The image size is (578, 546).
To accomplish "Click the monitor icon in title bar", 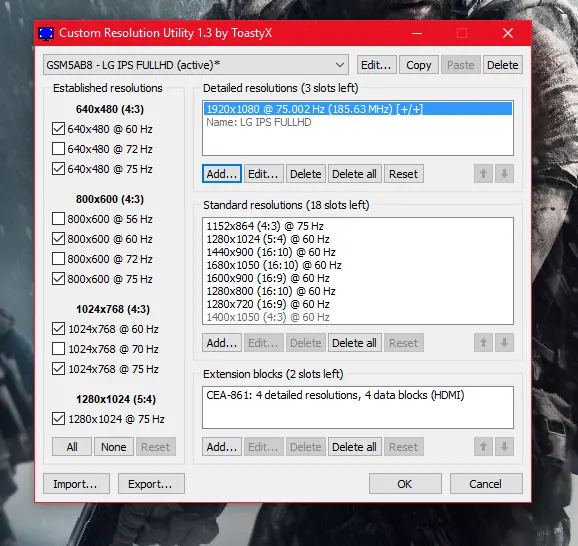I will click(x=46, y=33).
